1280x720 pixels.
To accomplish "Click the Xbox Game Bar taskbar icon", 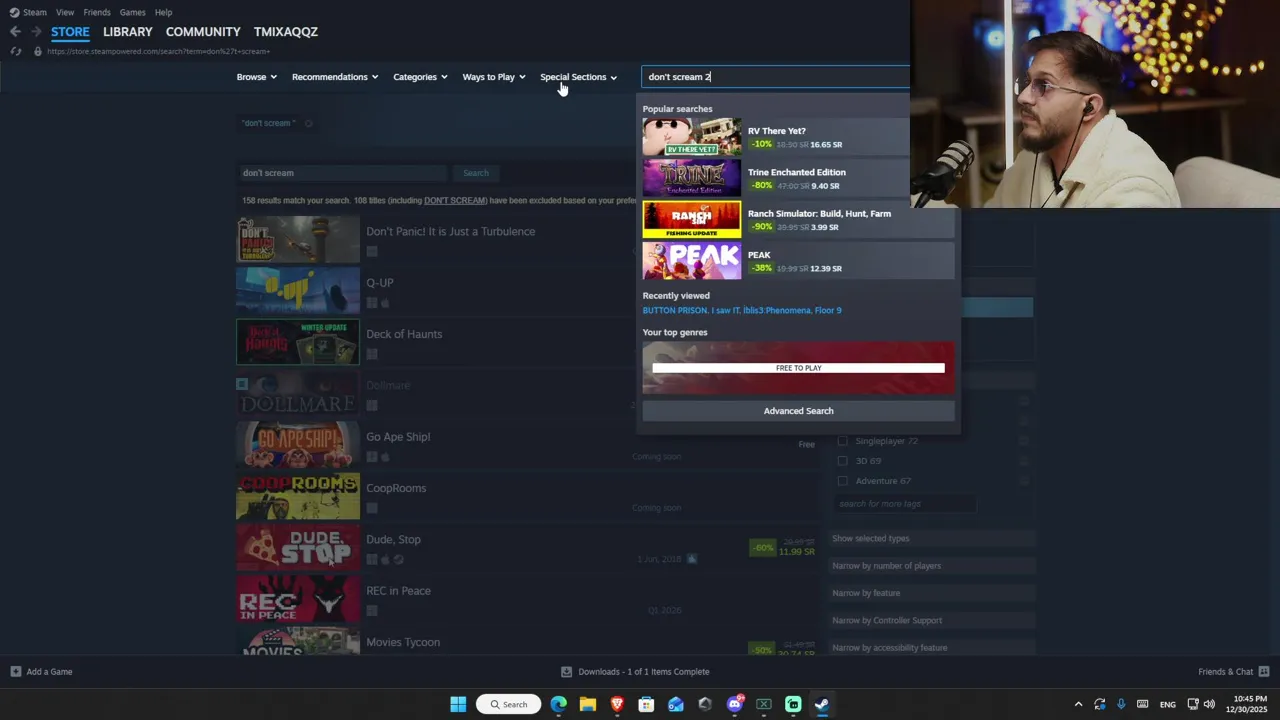I will 764,704.
